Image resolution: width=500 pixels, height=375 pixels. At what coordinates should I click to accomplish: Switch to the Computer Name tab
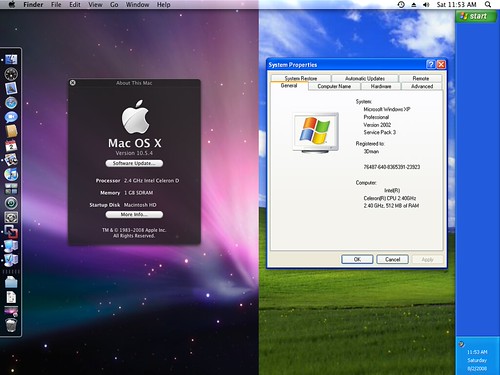pyautogui.click(x=334, y=86)
